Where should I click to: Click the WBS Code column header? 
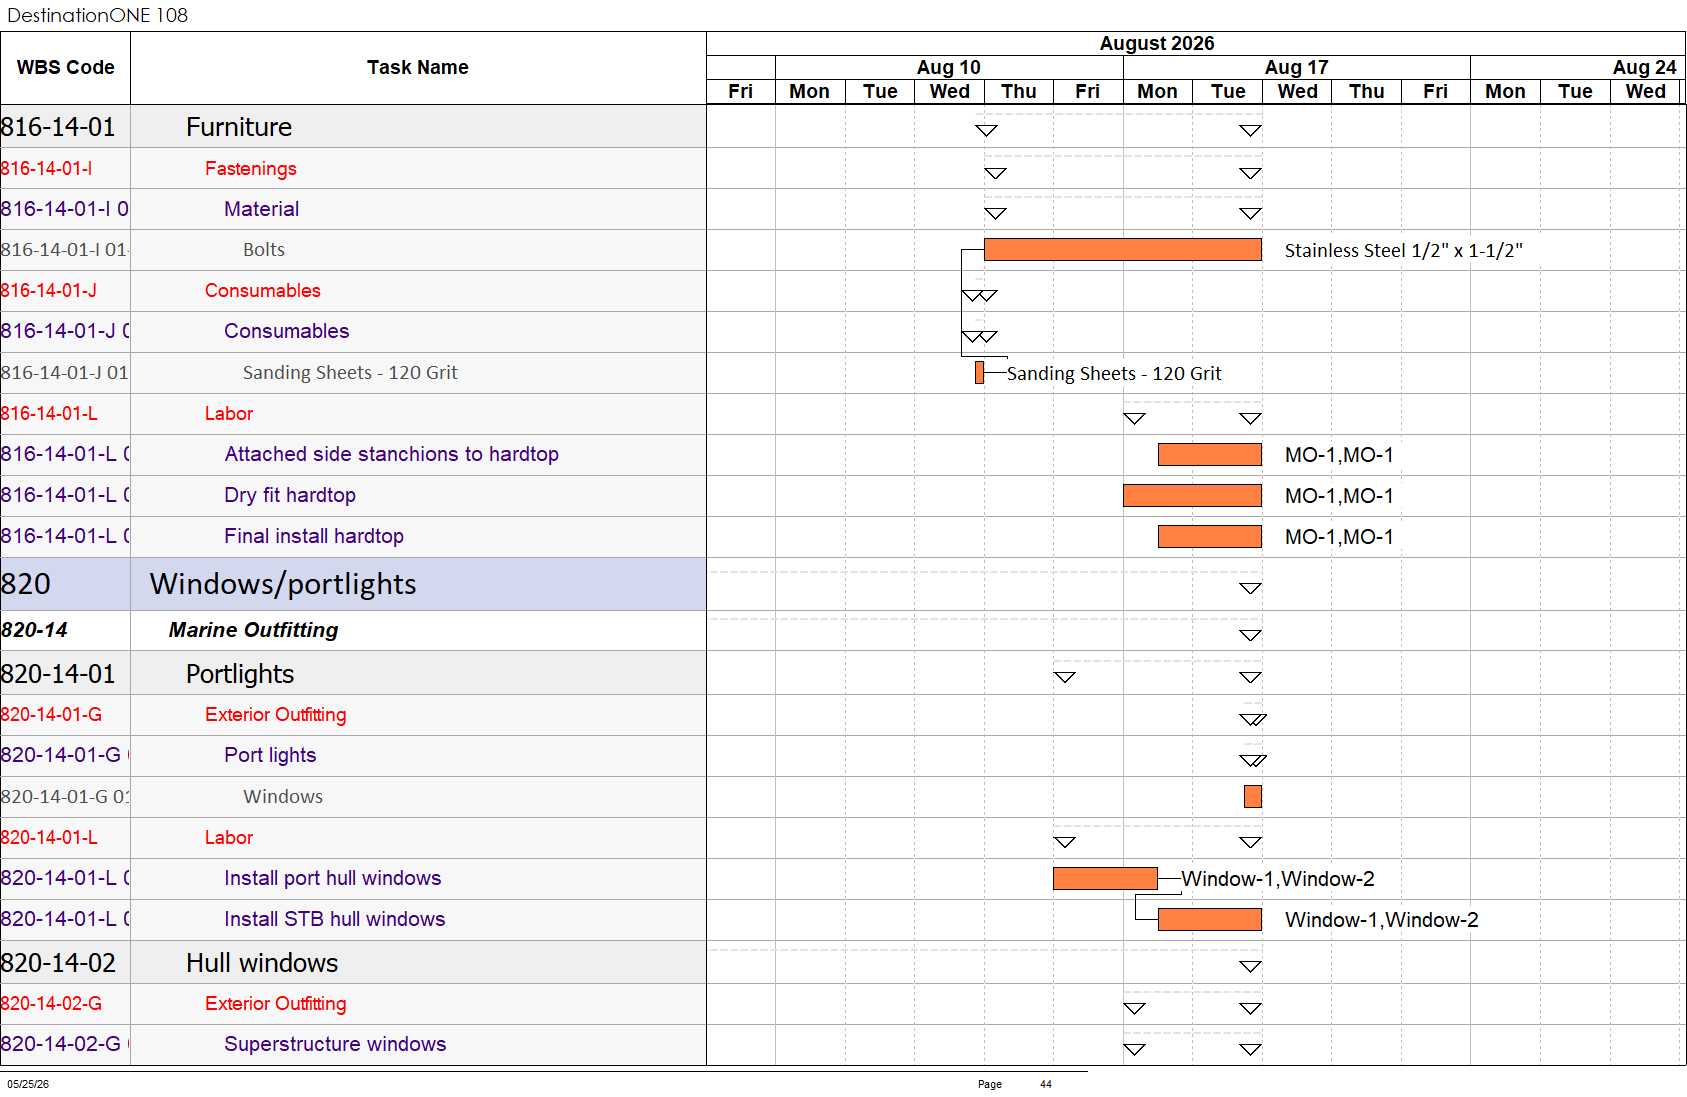(x=65, y=67)
